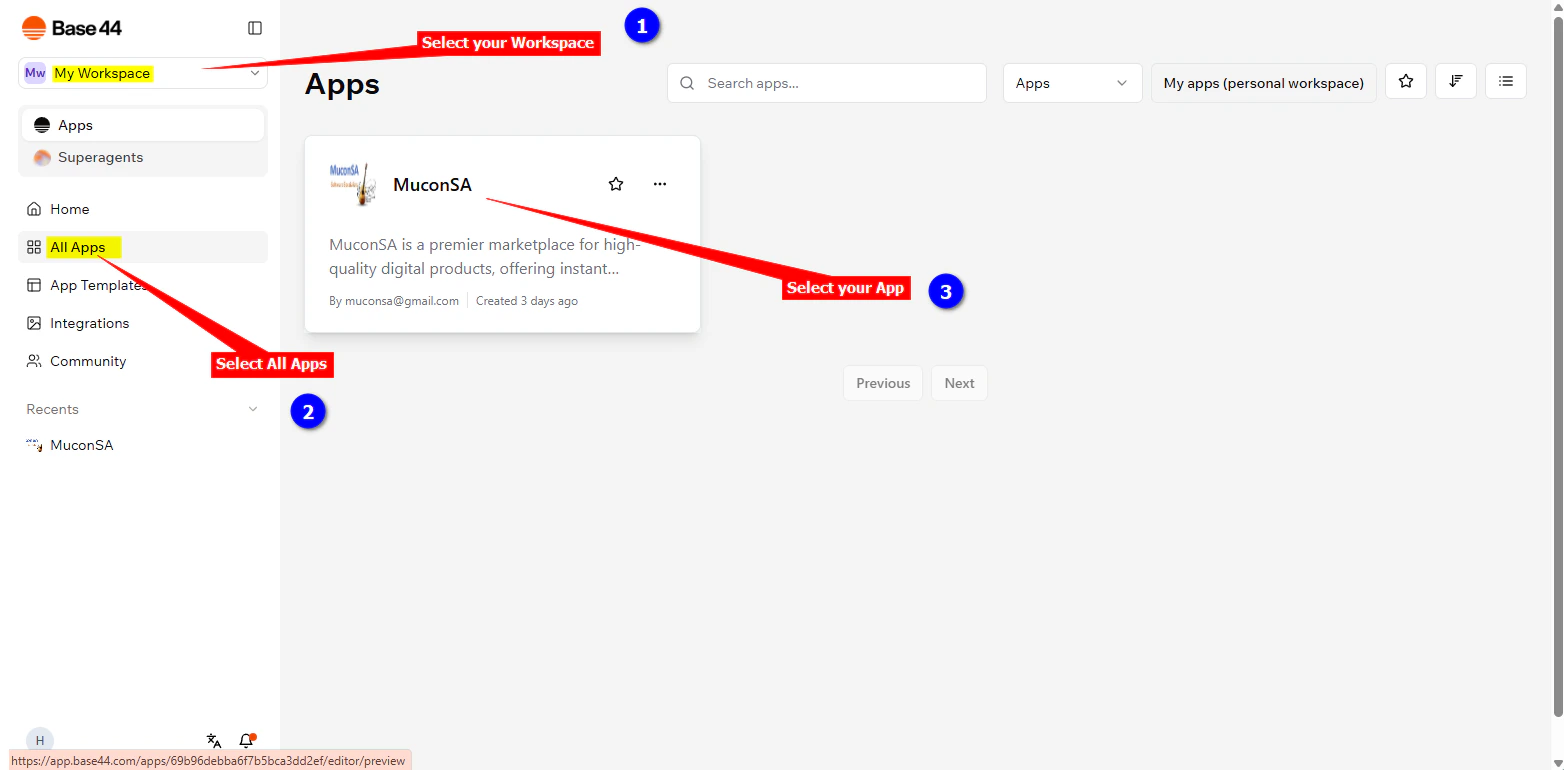Select the Apps tab in sidebar

143,125
